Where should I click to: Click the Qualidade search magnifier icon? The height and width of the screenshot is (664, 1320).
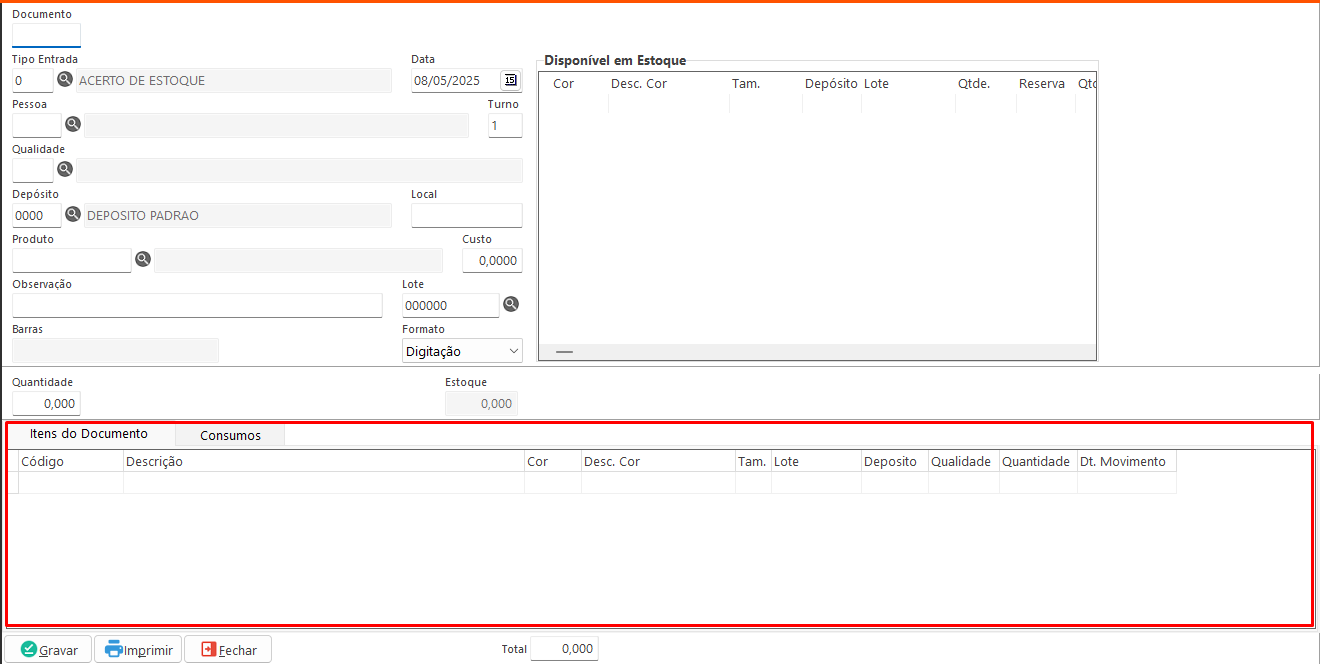pos(65,169)
